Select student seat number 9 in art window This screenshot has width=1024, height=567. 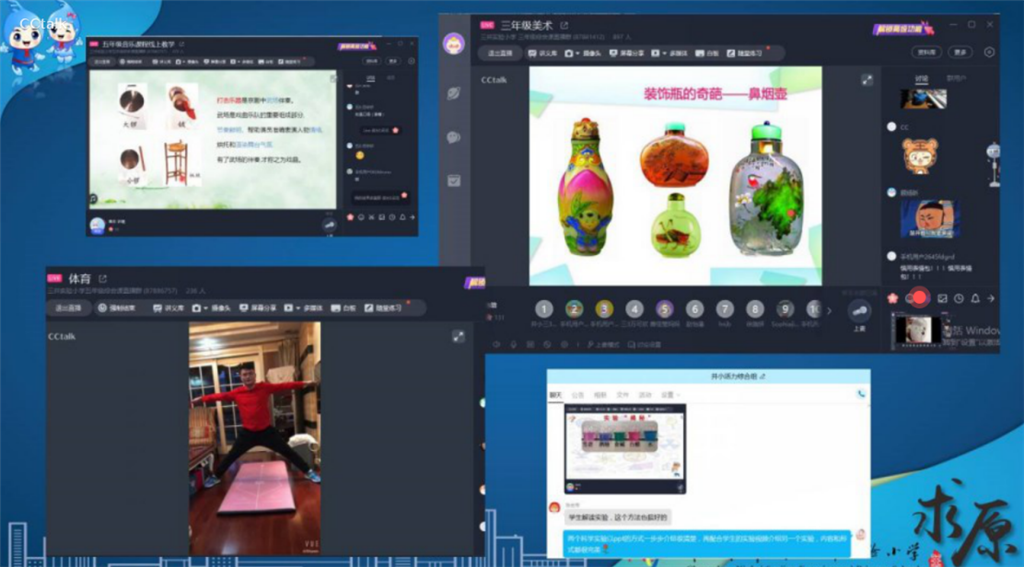point(784,308)
